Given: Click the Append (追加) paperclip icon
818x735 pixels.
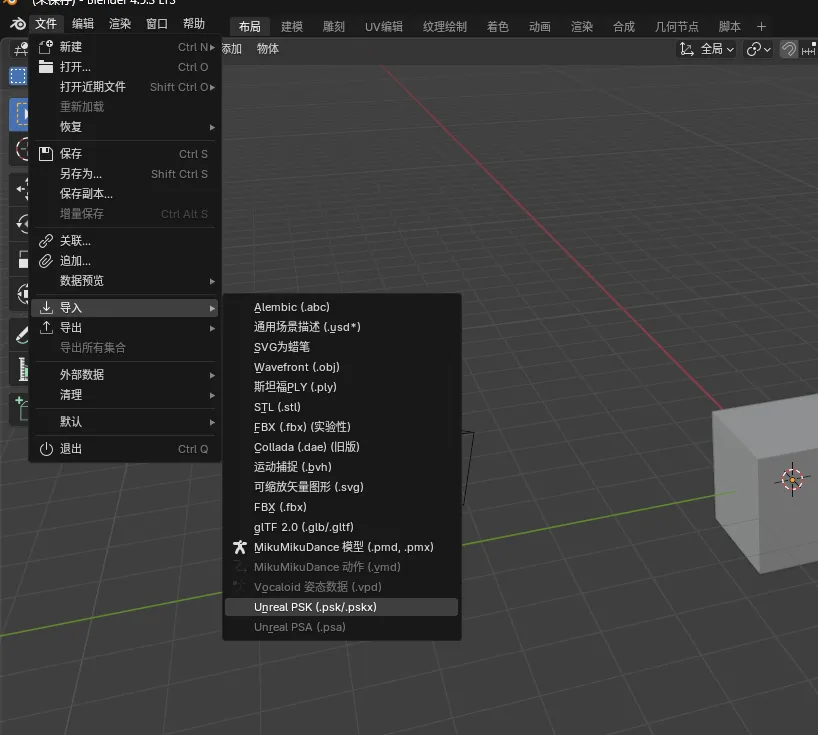Looking at the screenshot, I should (45, 261).
